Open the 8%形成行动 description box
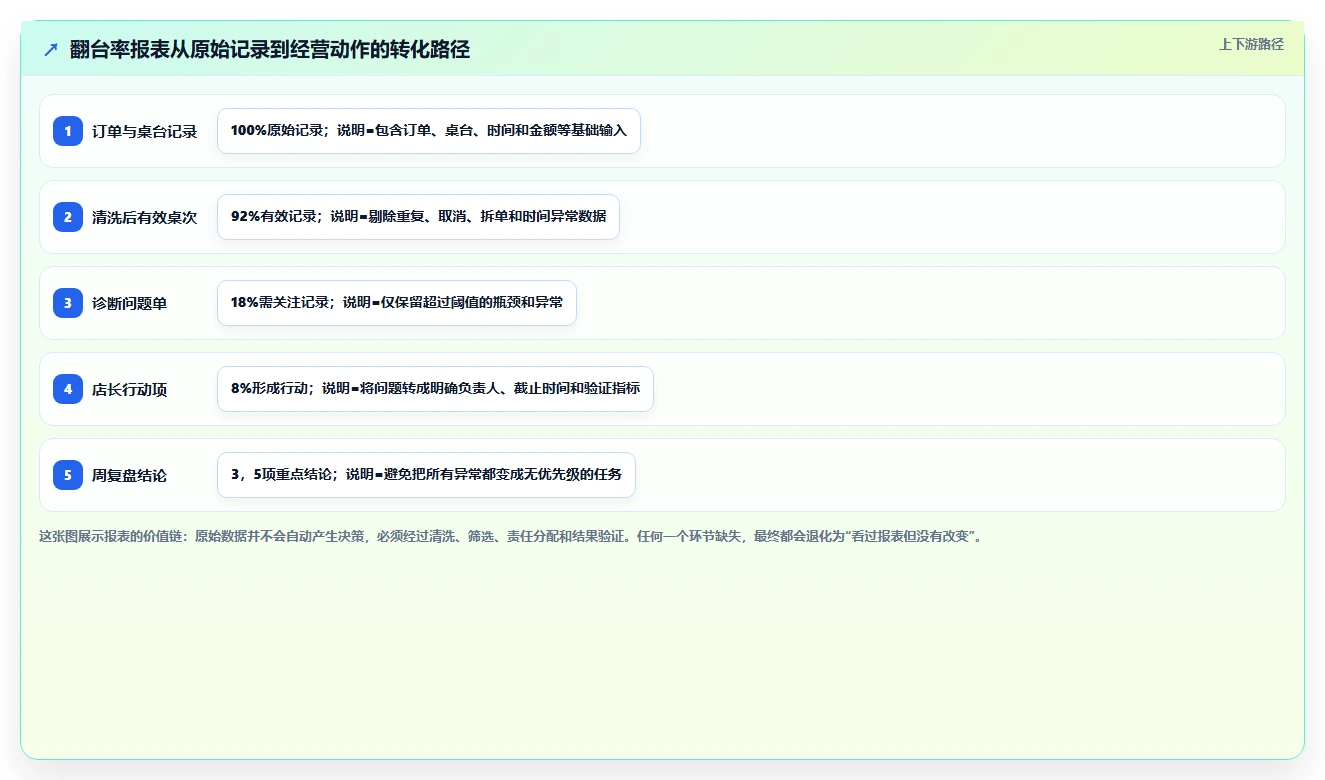The height and width of the screenshot is (780, 1325). tap(435, 389)
